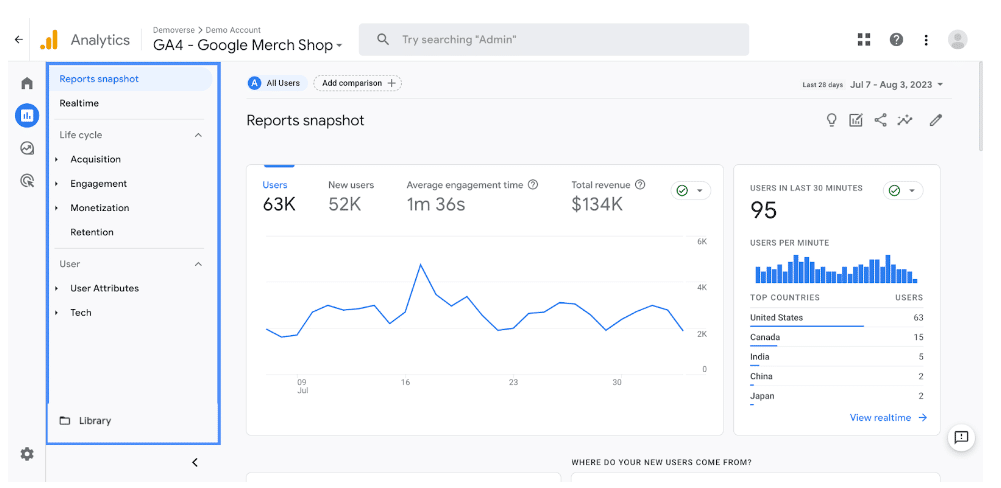Image resolution: width=1001 pixels, height=488 pixels.
Task: Click the plus icon on Add comparison
Action: [391, 83]
